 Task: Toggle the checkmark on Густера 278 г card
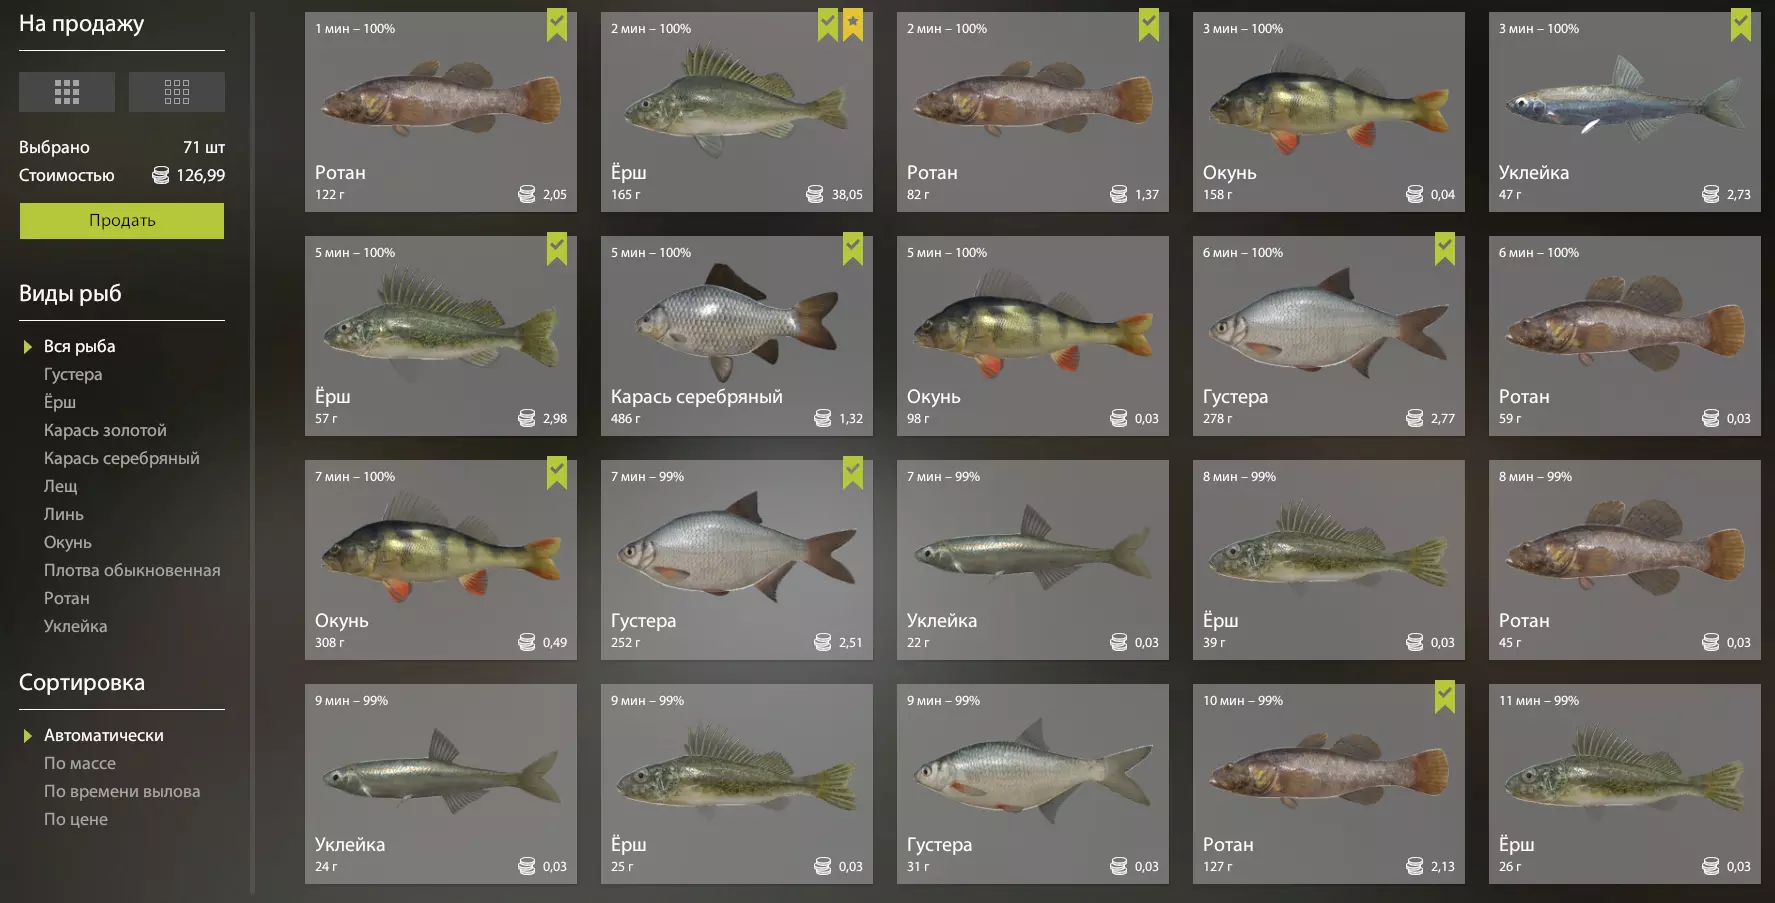click(1445, 249)
